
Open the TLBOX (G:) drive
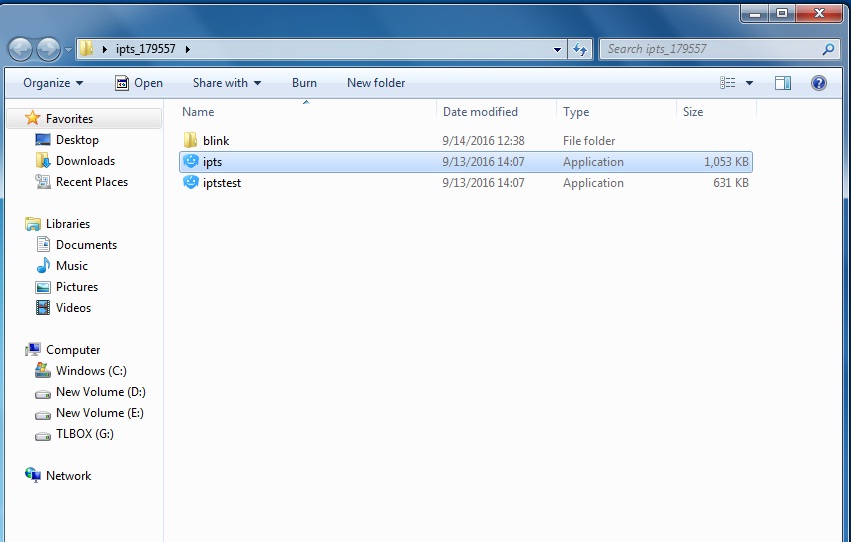(85, 434)
